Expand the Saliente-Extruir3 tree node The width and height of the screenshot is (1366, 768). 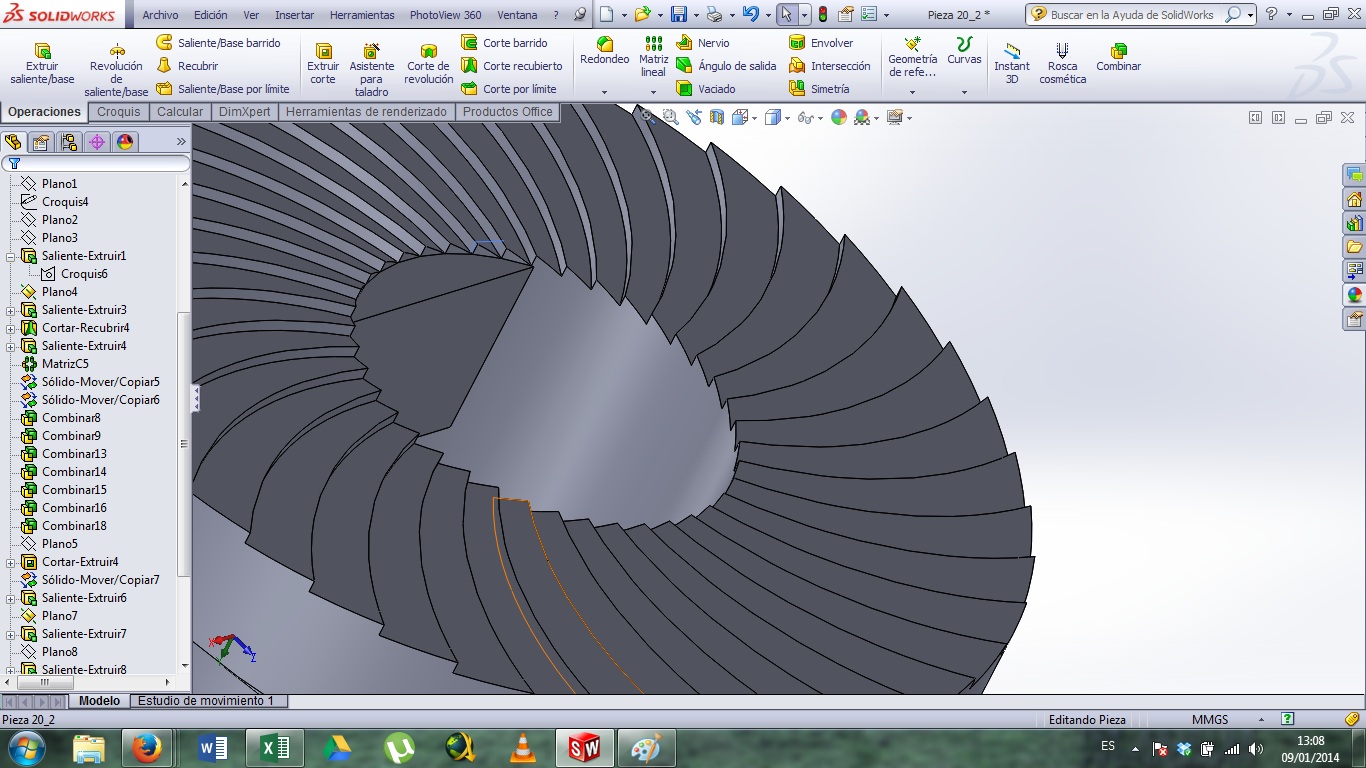pyautogui.click(x=11, y=310)
